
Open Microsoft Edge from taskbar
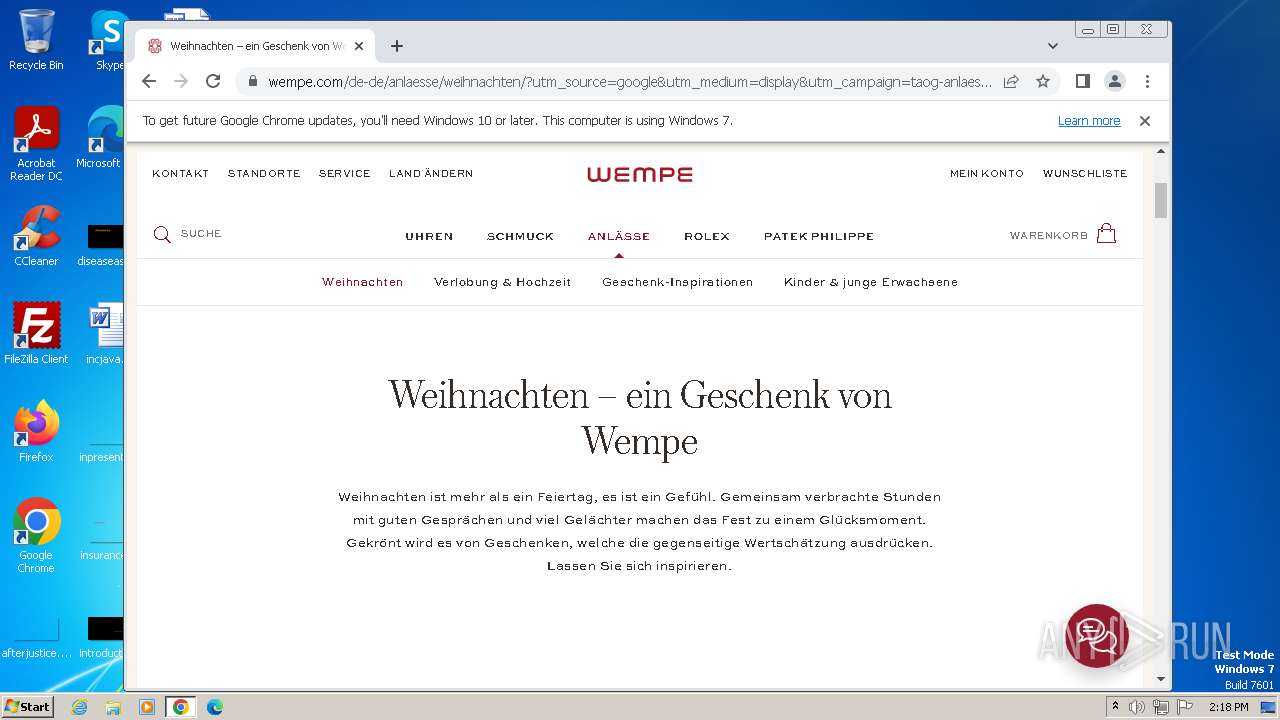(215, 707)
